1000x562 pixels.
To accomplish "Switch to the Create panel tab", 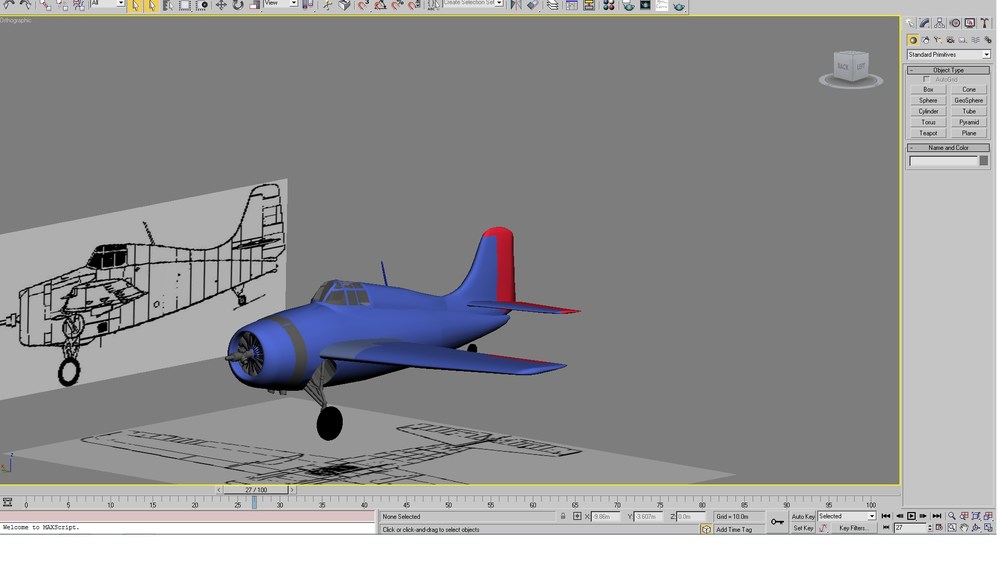I will click(x=910, y=24).
